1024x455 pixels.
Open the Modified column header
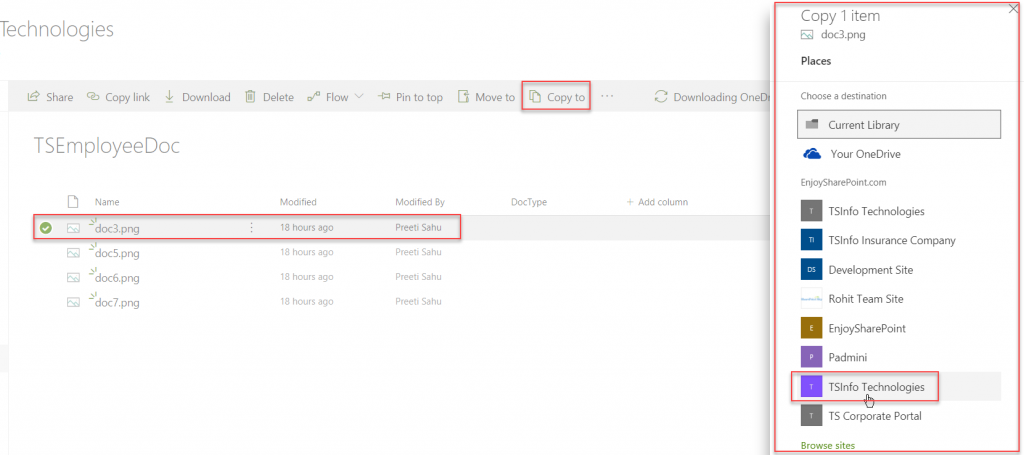click(298, 202)
